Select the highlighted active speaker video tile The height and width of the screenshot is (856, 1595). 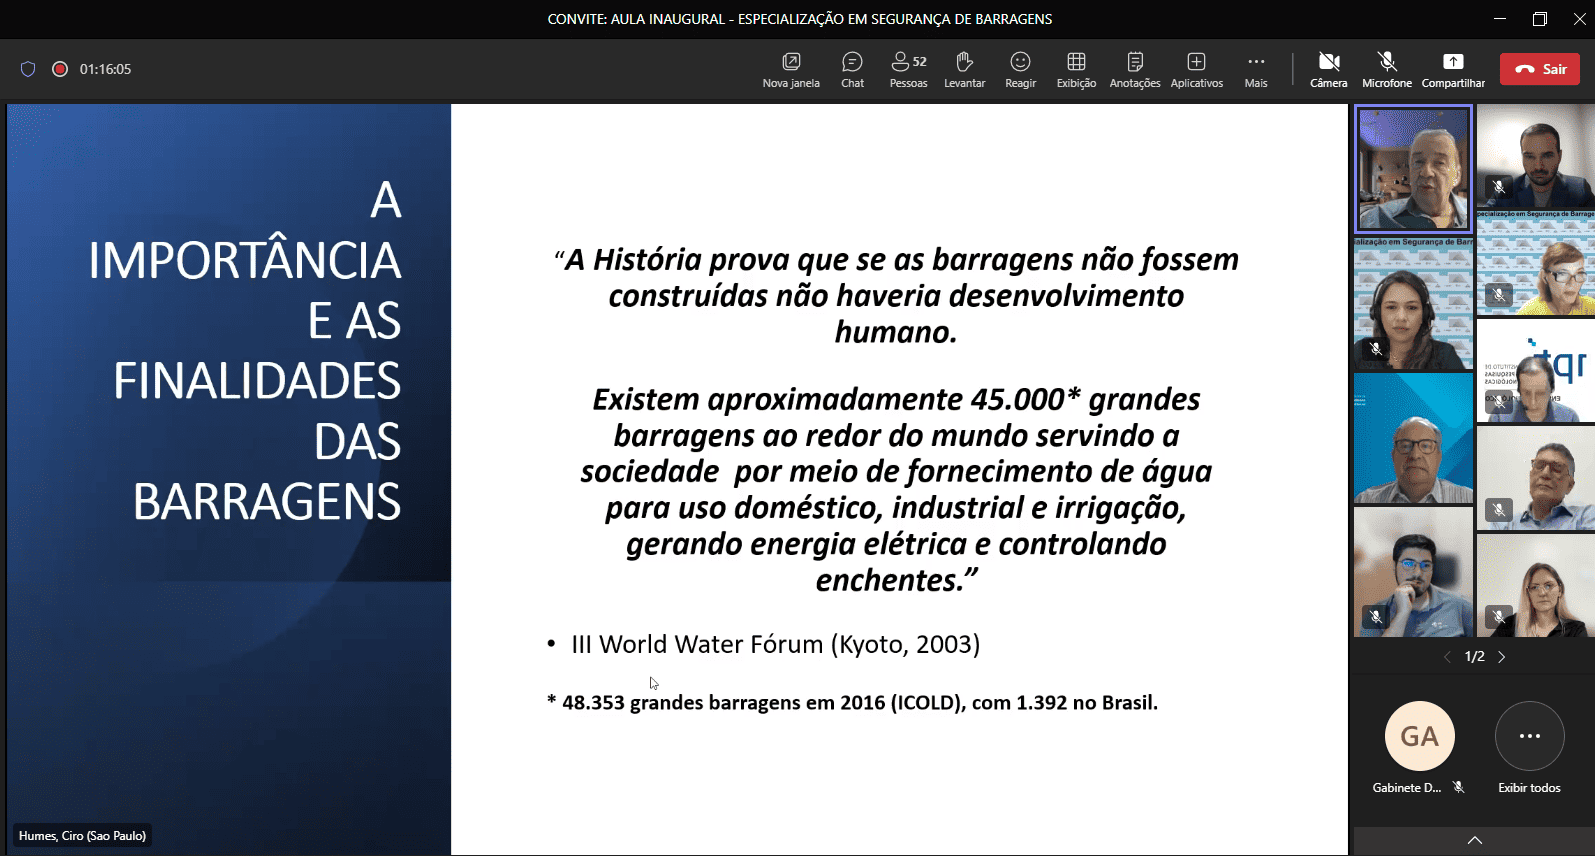(x=1413, y=169)
